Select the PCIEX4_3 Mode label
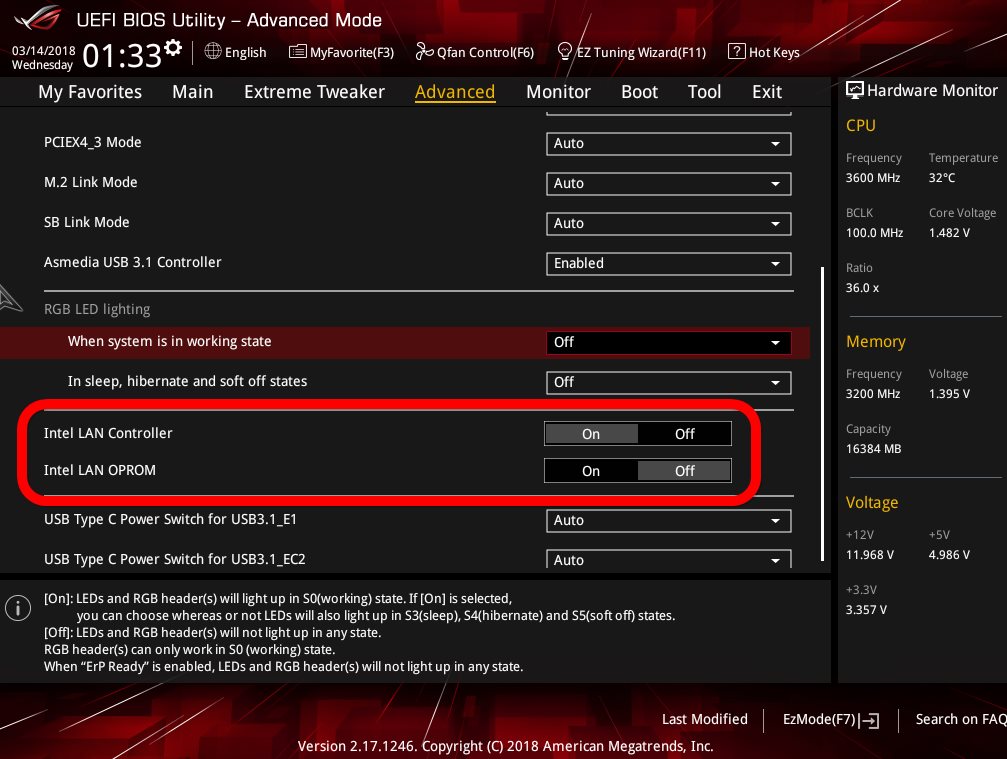This screenshot has height=759, width=1007. [92, 143]
